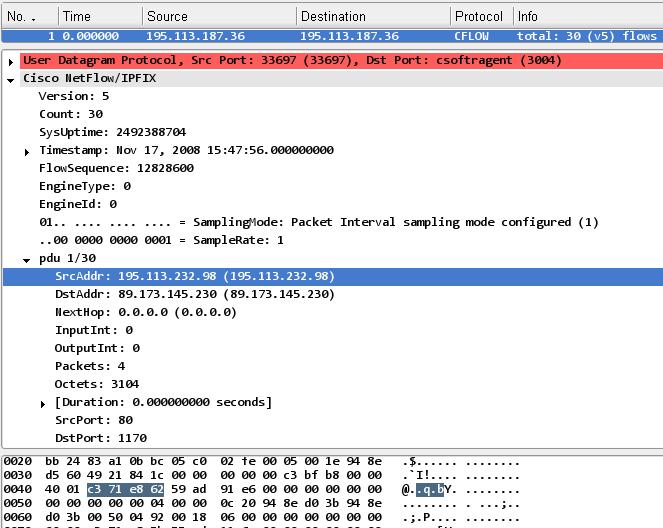Select the SrcAddr: 195.113.232.98 field
Viewport: 663px width, 528px height.
(333, 276)
